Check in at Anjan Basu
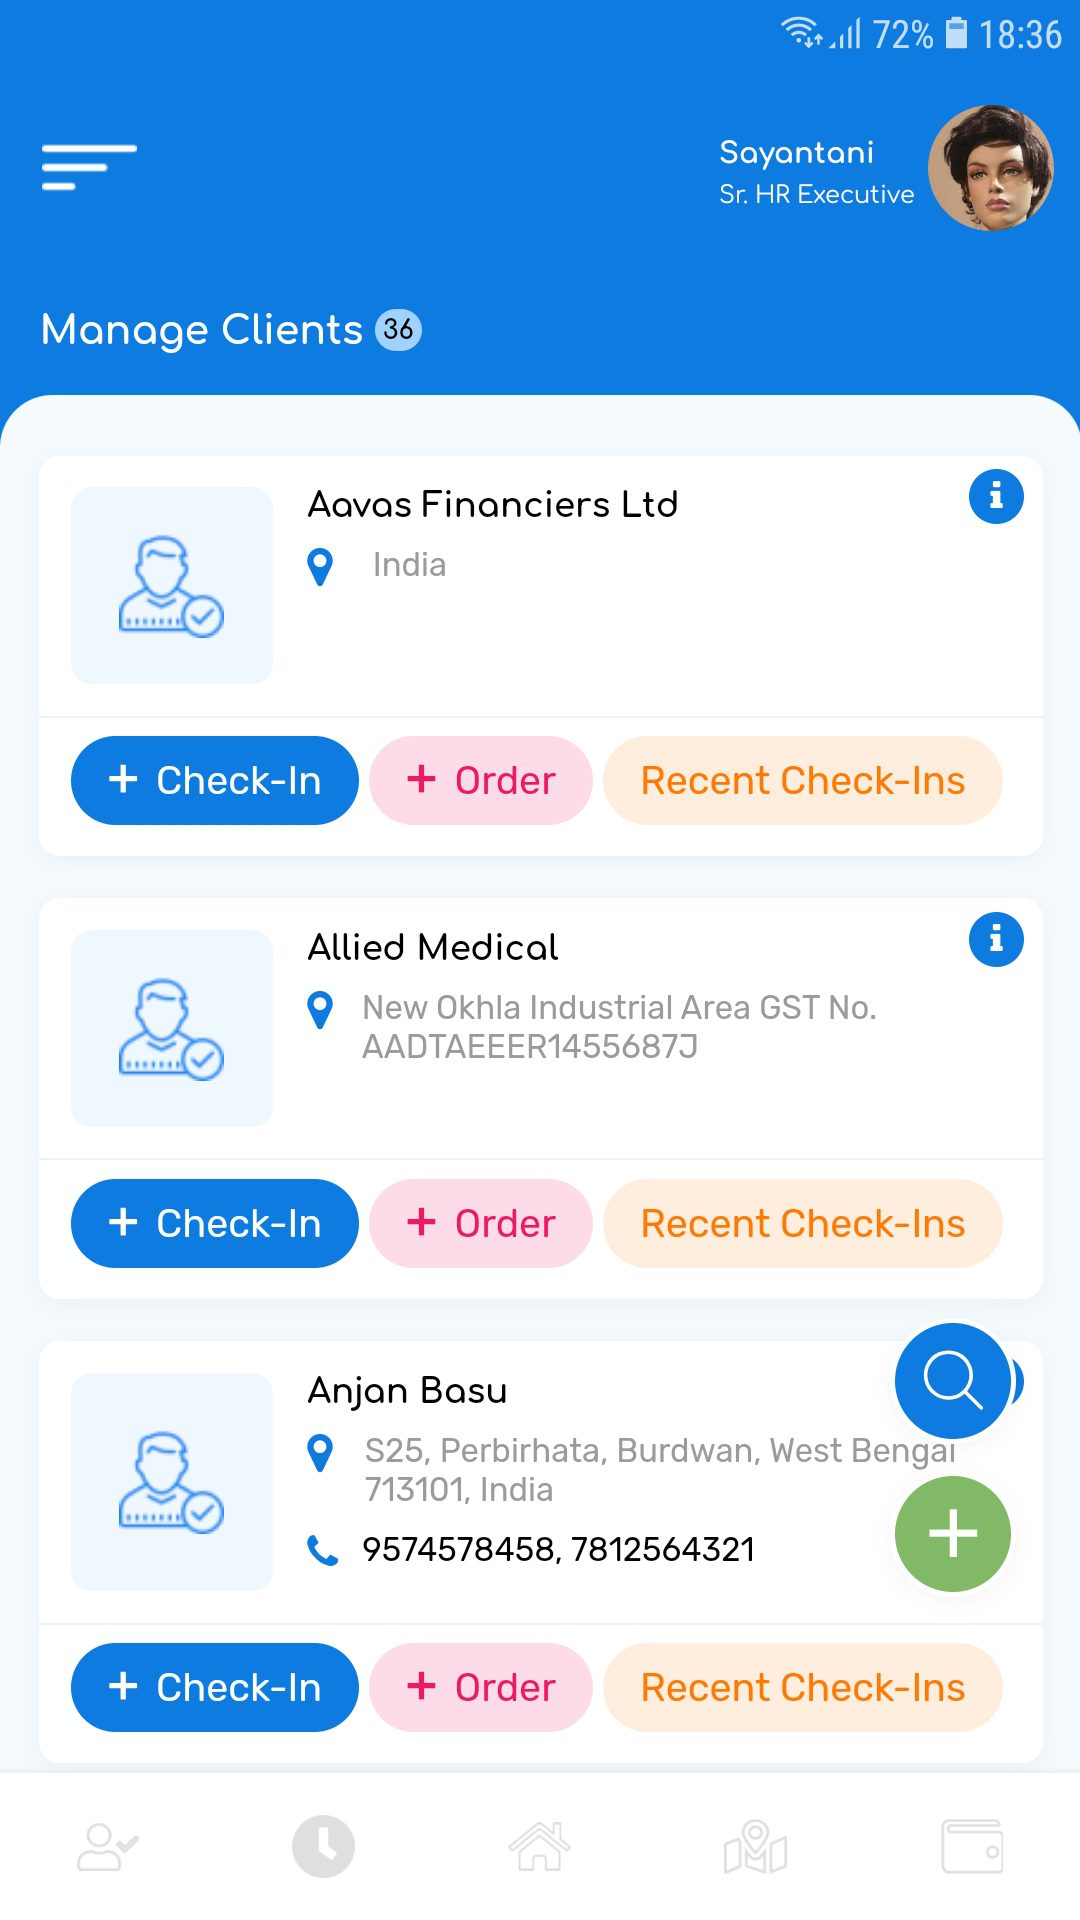 215,1688
